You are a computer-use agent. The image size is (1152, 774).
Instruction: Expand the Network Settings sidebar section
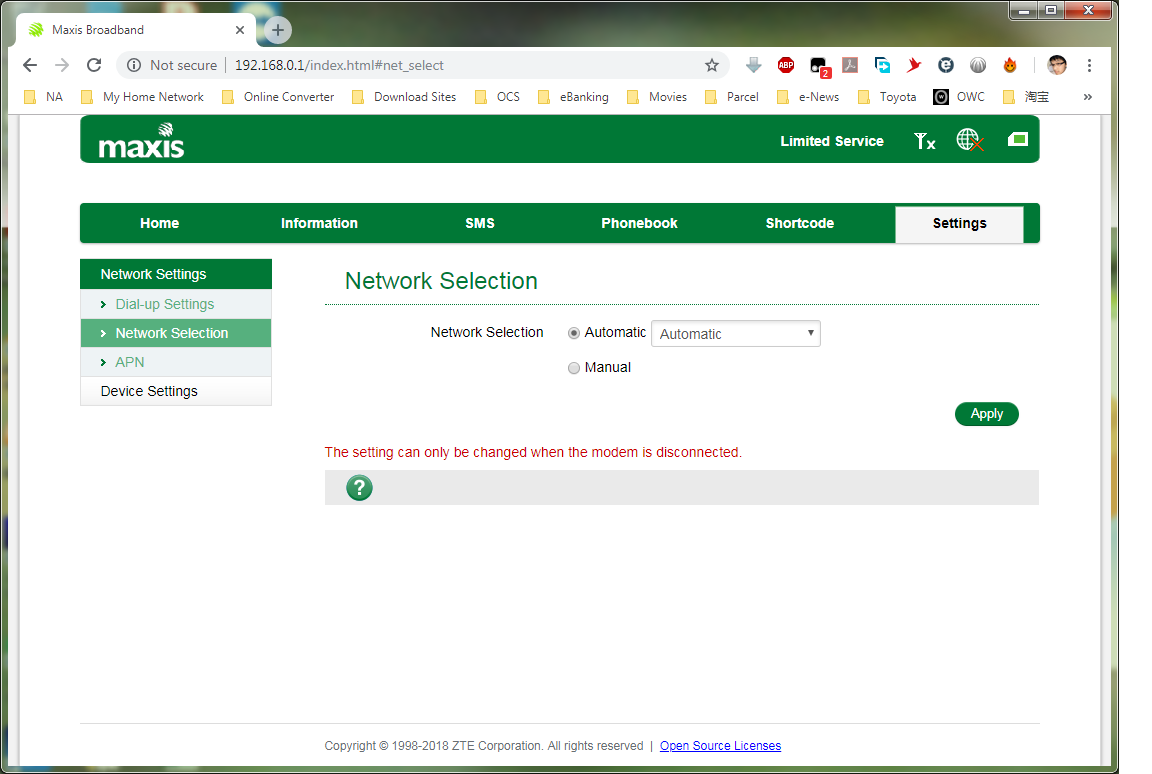click(176, 274)
